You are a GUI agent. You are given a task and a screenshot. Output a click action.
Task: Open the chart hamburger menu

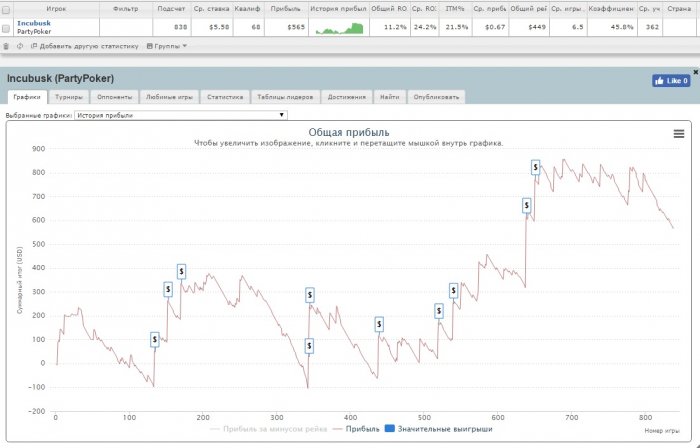click(679, 133)
